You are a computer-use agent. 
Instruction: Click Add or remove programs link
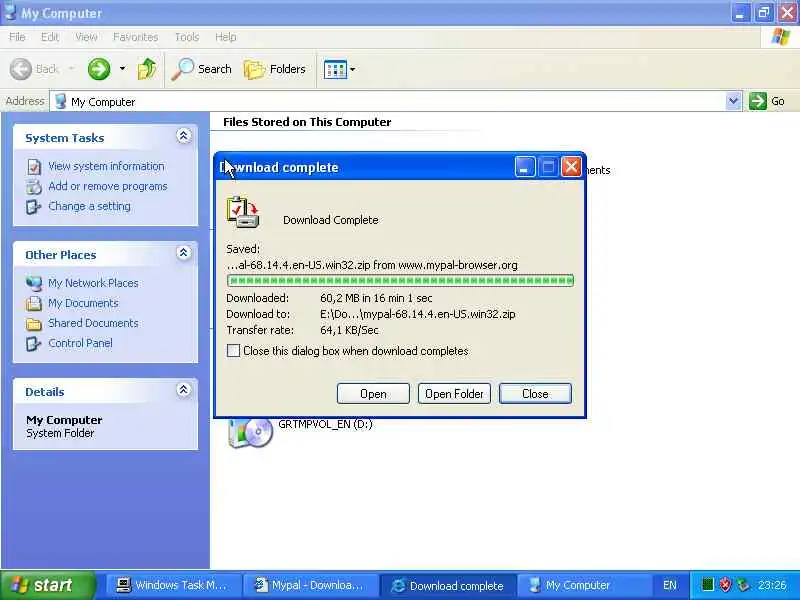pos(108,186)
